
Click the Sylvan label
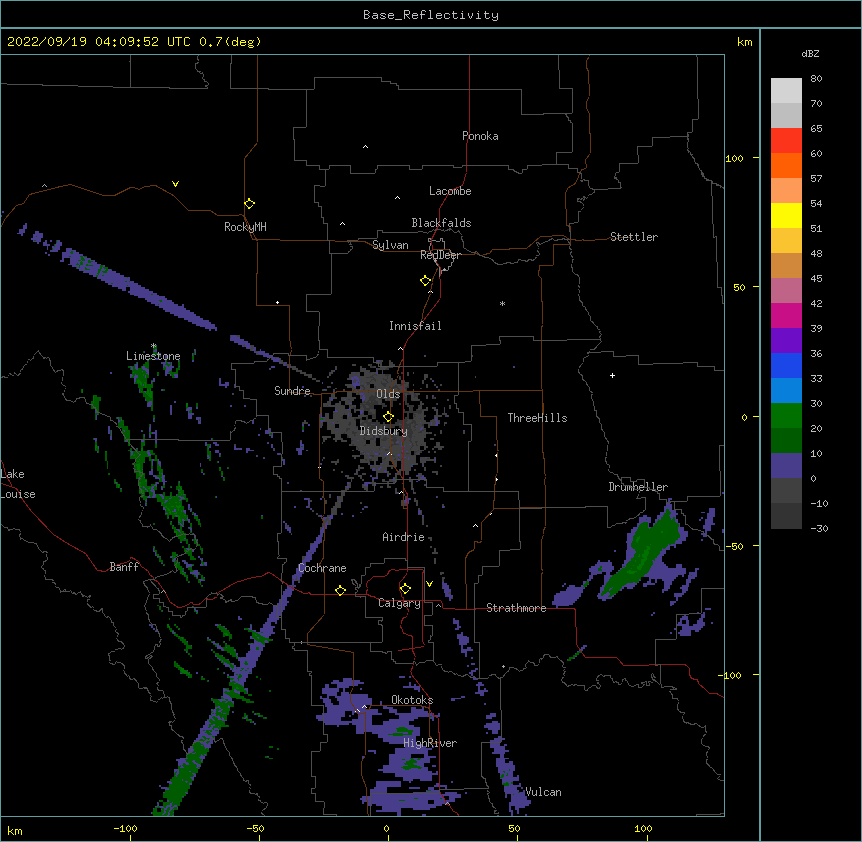pos(390,245)
